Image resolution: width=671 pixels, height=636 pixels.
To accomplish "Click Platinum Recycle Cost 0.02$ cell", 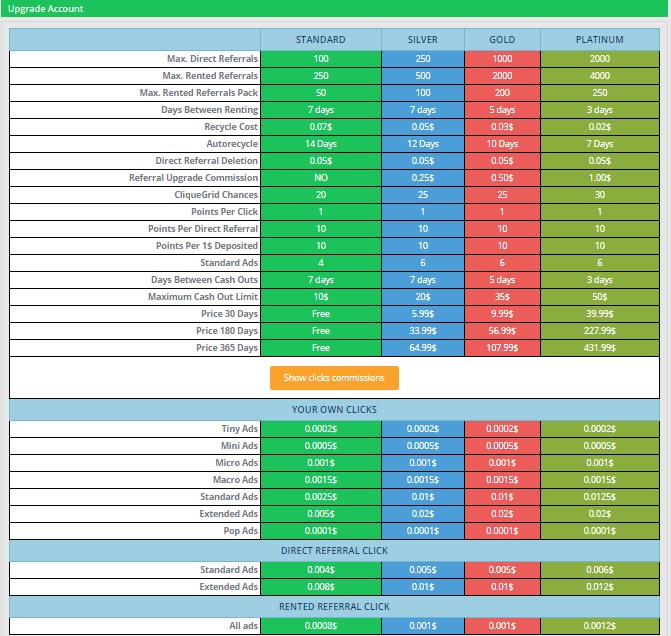I will point(600,127).
